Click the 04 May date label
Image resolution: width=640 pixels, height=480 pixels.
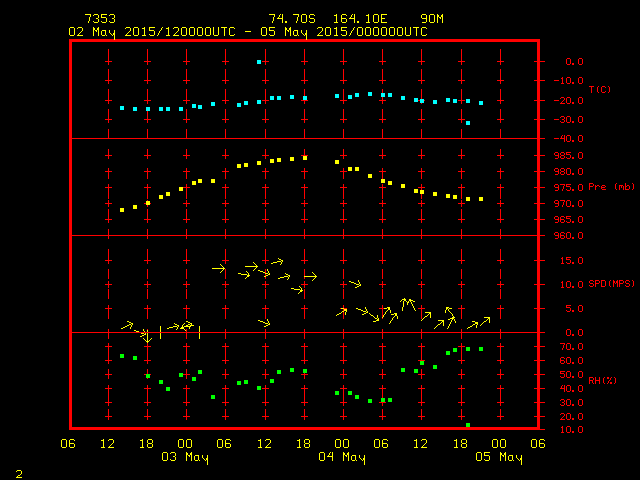[x=341, y=458]
